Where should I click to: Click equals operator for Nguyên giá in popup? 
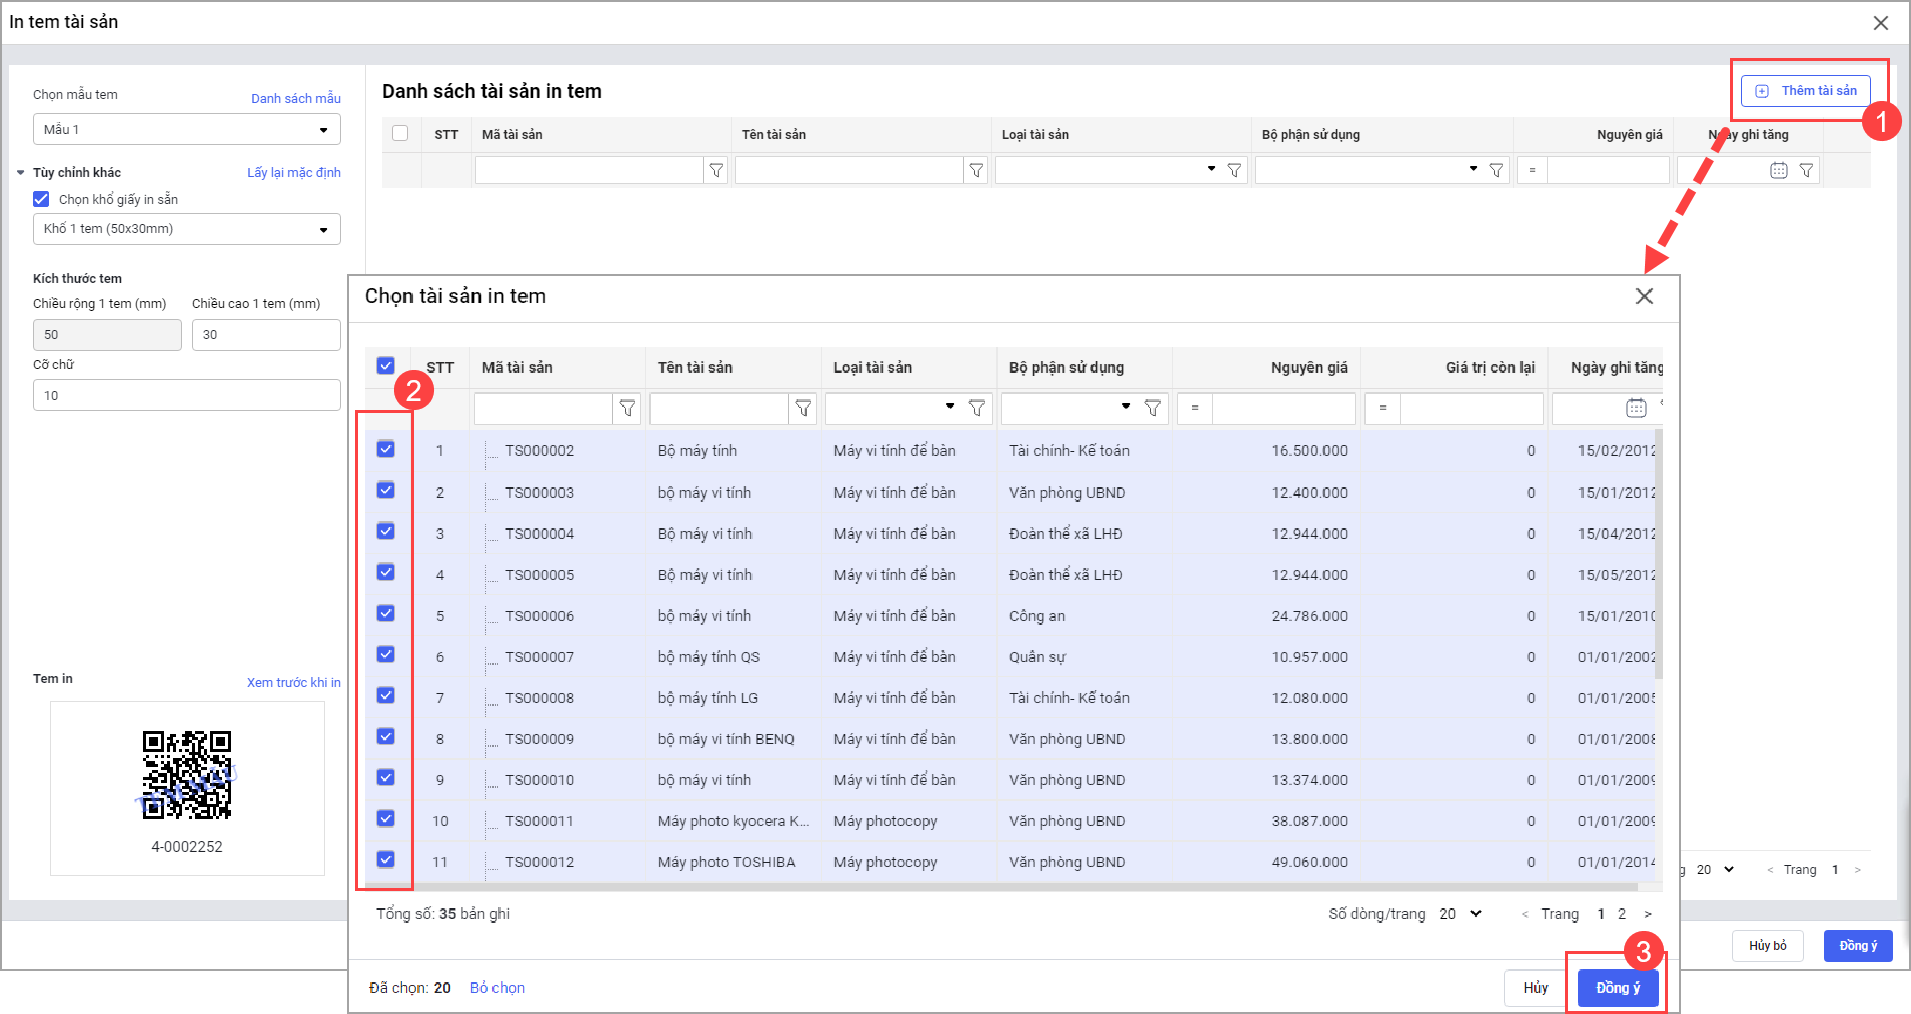[x=1195, y=408]
